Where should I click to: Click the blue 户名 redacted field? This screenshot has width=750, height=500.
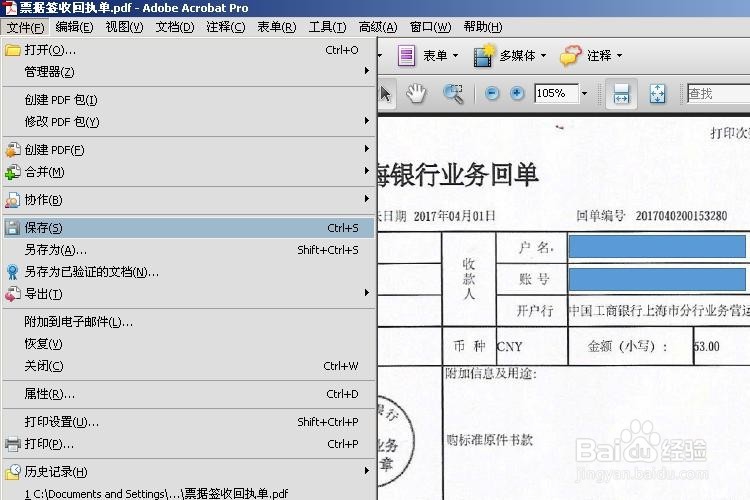(657, 246)
